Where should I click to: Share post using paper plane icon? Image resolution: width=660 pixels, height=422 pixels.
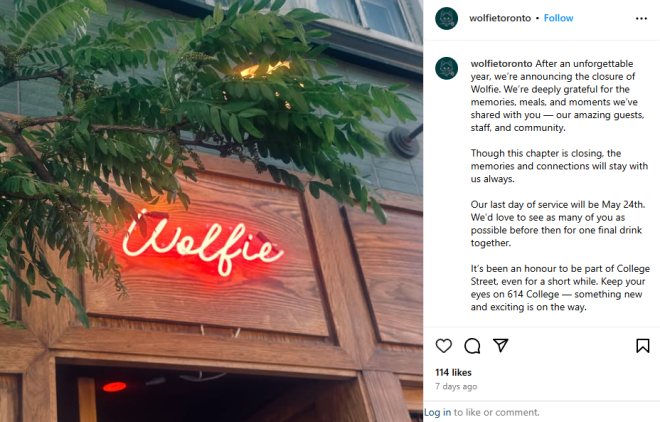pyautogui.click(x=500, y=345)
